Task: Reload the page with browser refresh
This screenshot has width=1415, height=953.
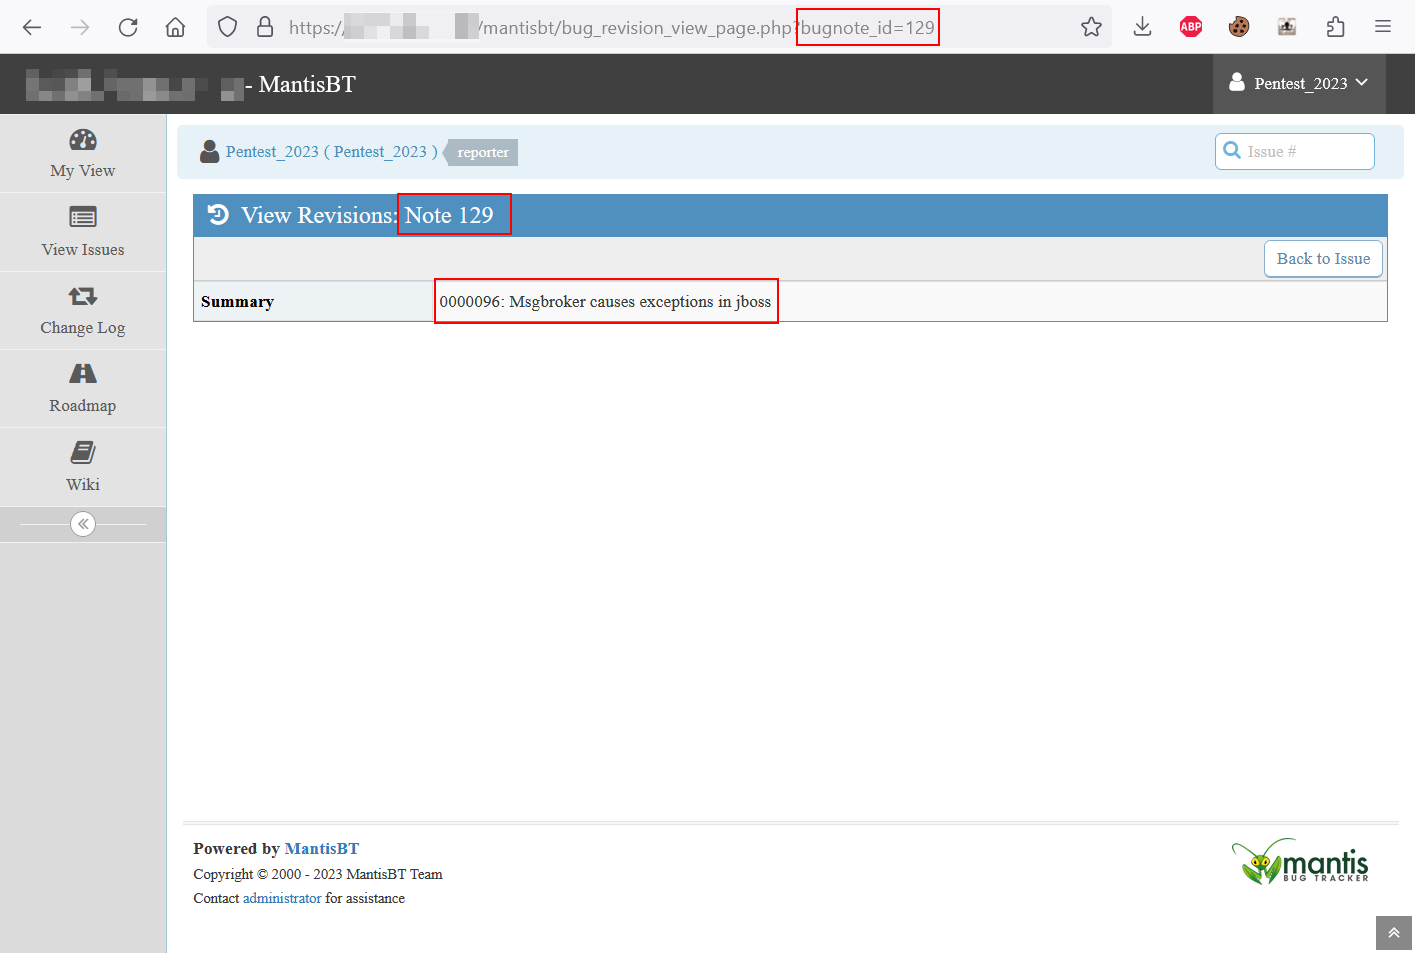Action: coord(128,27)
